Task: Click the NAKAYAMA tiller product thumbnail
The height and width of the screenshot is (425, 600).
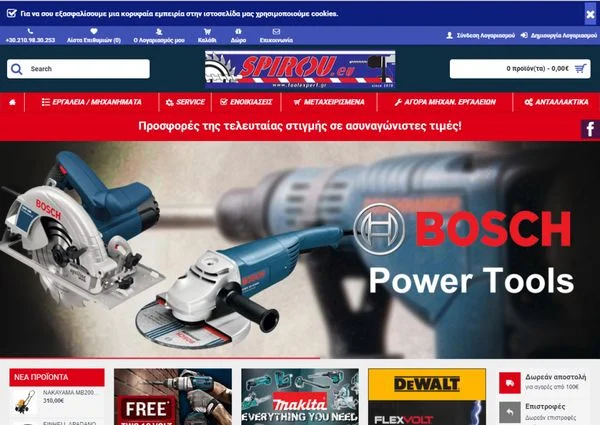Action: [25, 402]
